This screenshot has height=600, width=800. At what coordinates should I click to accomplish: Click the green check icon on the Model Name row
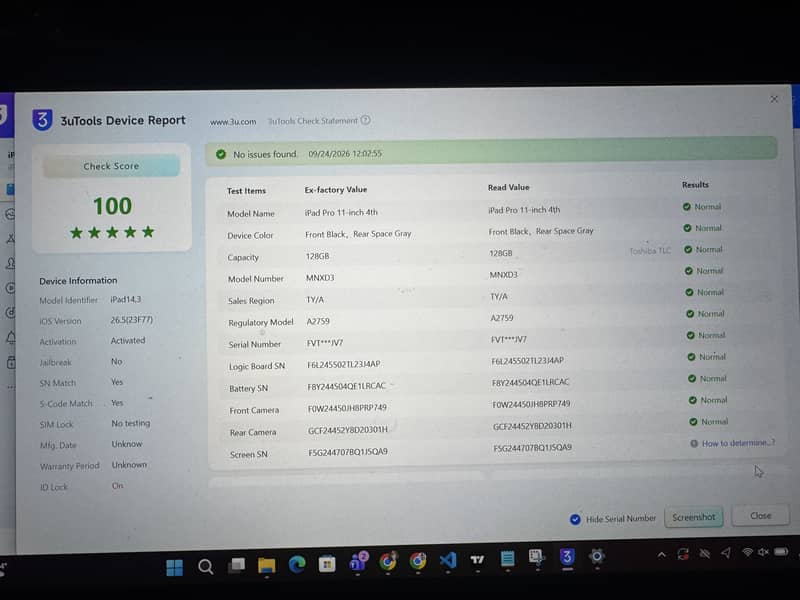click(x=687, y=207)
